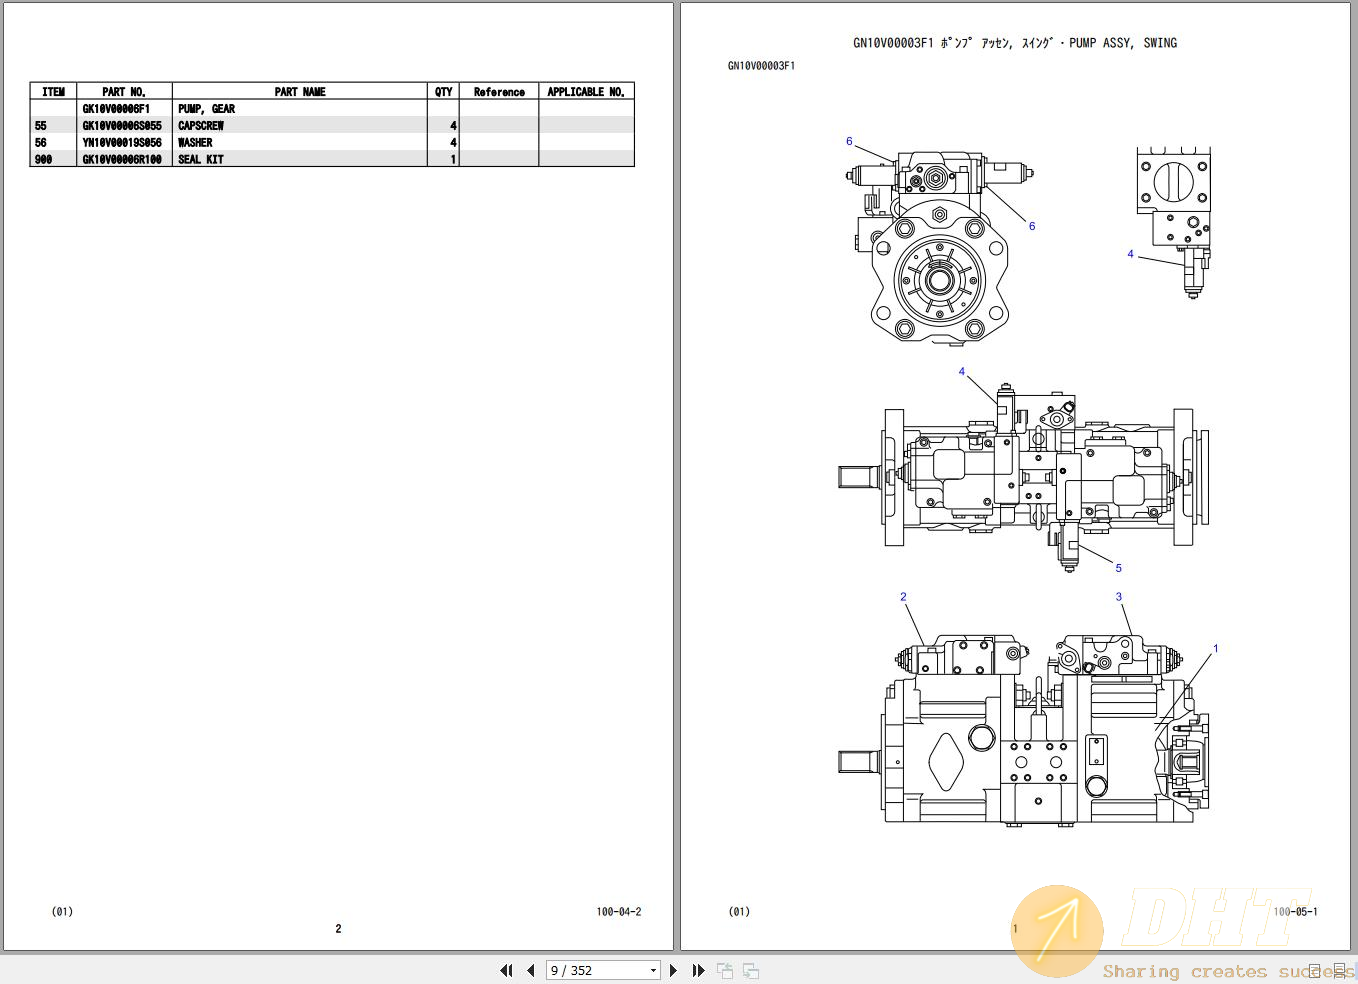
Task: Click callout 4 above the middle pump view
Action: click(962, 371)
